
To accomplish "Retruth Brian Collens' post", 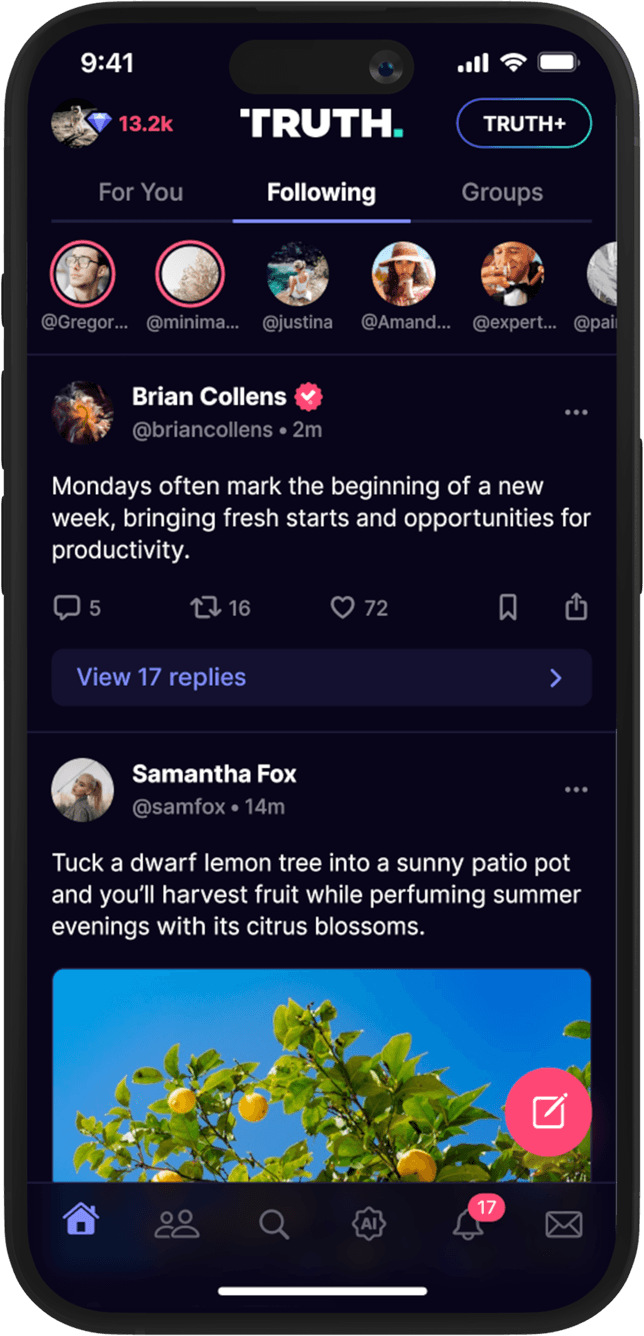I will (205, 607).
